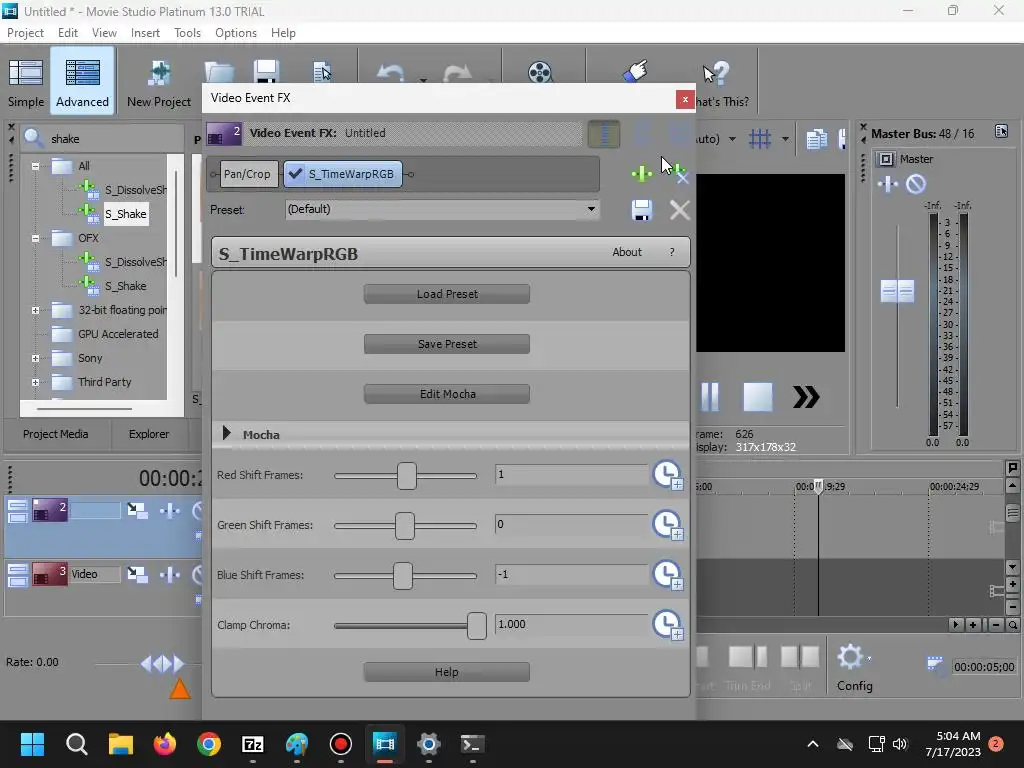
Task: Click the Master Bus volume fader
Action: tap(897, 291)
